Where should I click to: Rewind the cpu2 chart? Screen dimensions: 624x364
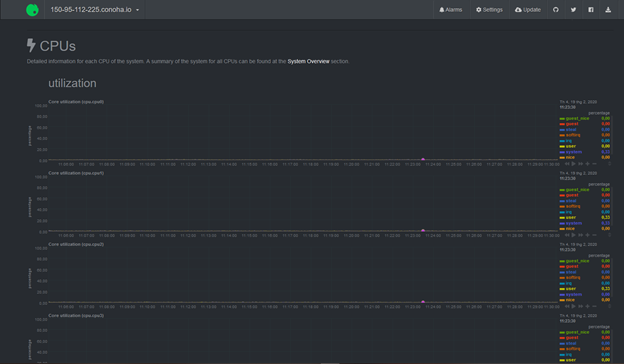pyautogui.click(x=567, y=306)
